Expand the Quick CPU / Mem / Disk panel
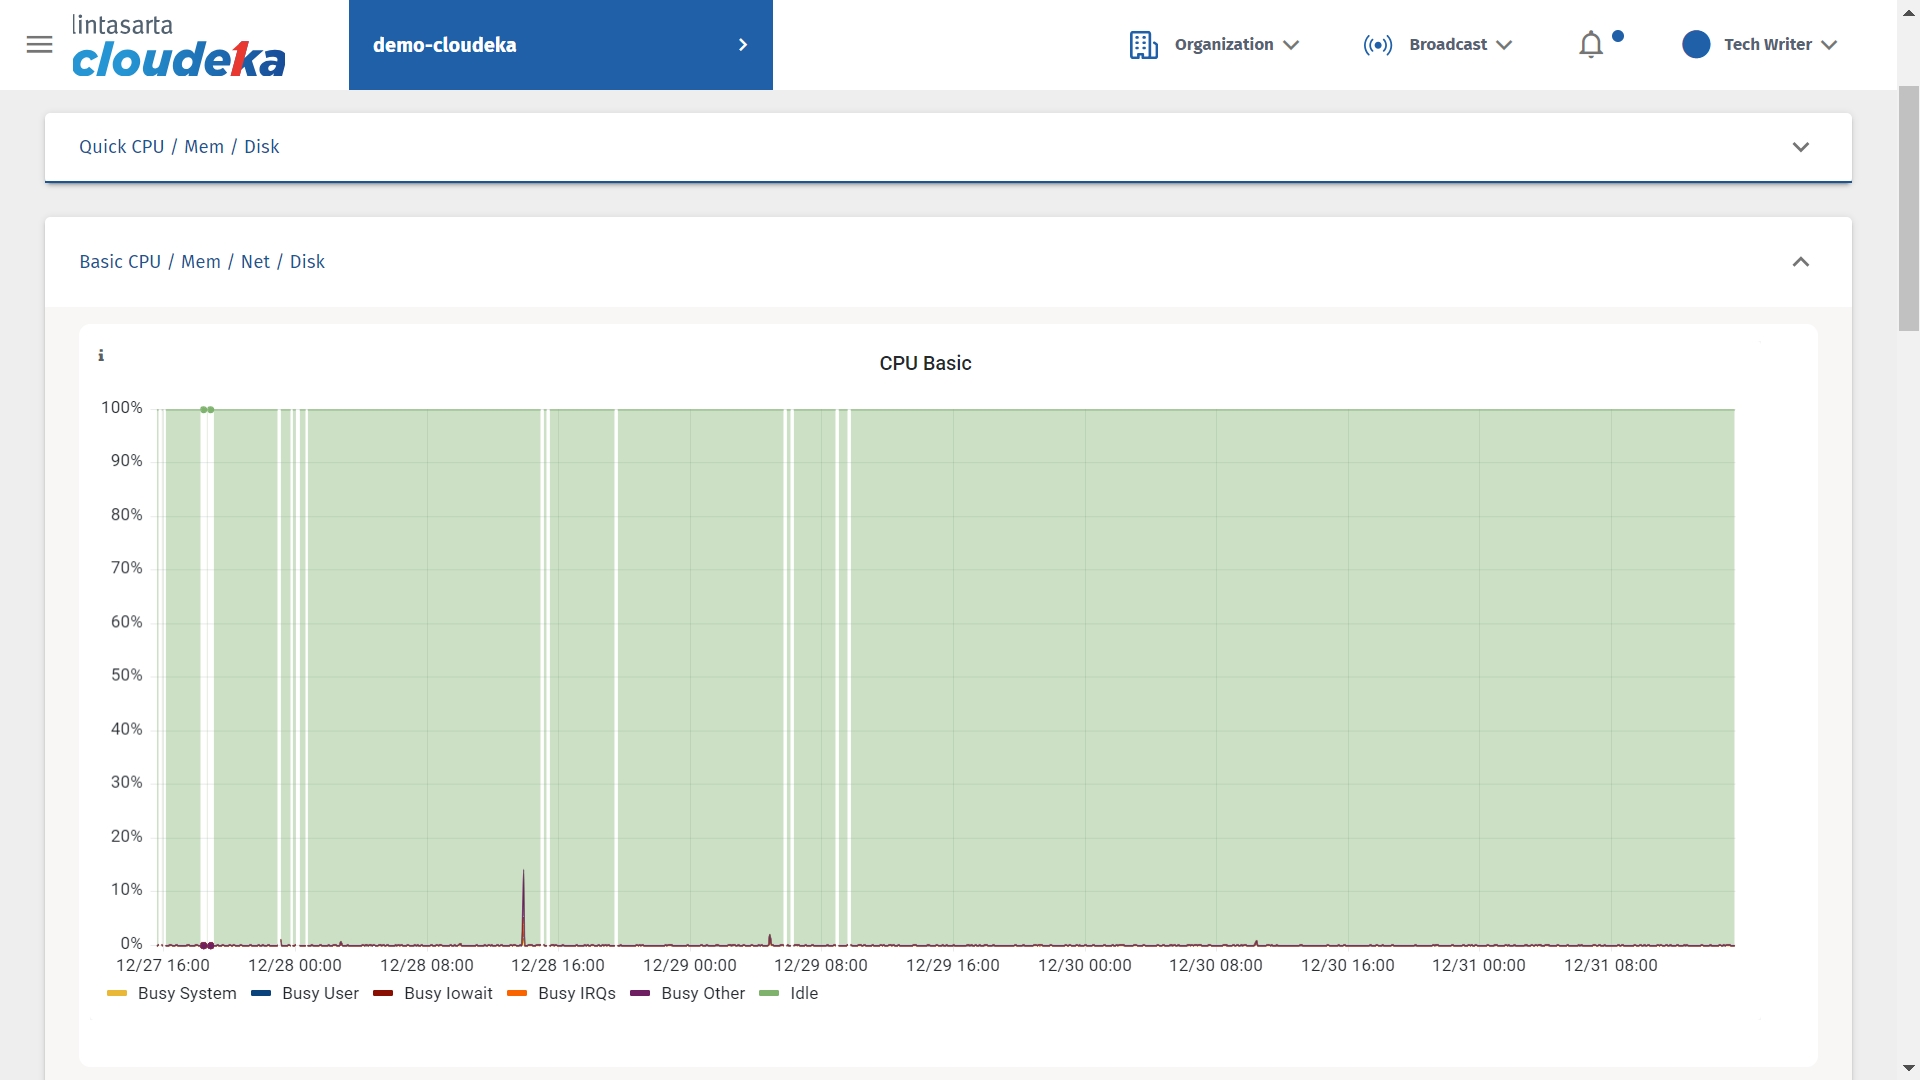 (x=1800, y=147)
